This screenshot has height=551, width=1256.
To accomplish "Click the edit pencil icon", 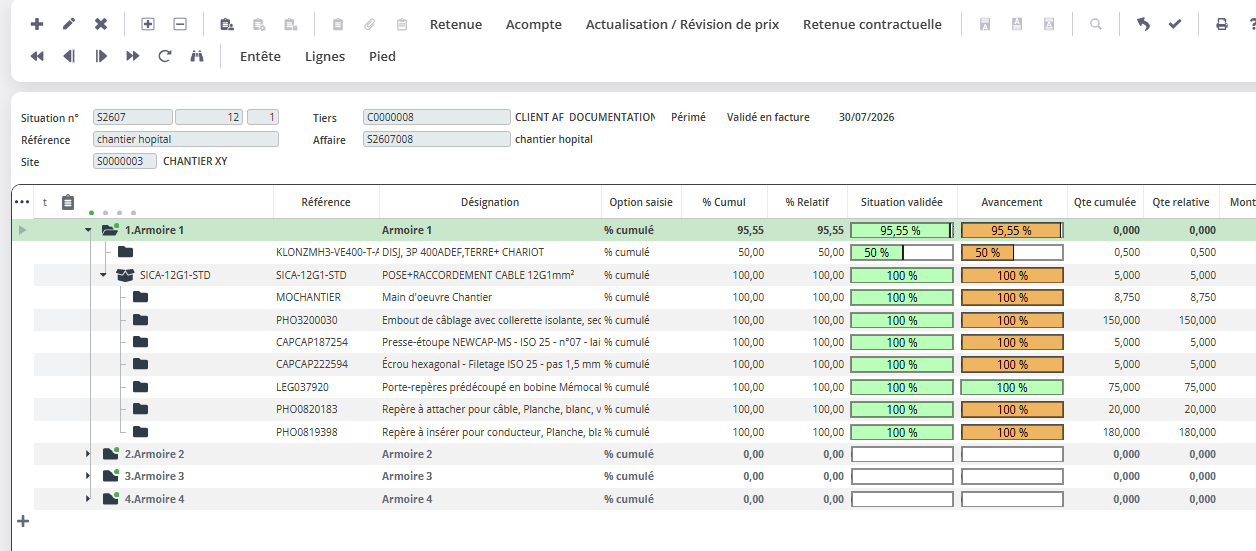I will pos(69,24).
